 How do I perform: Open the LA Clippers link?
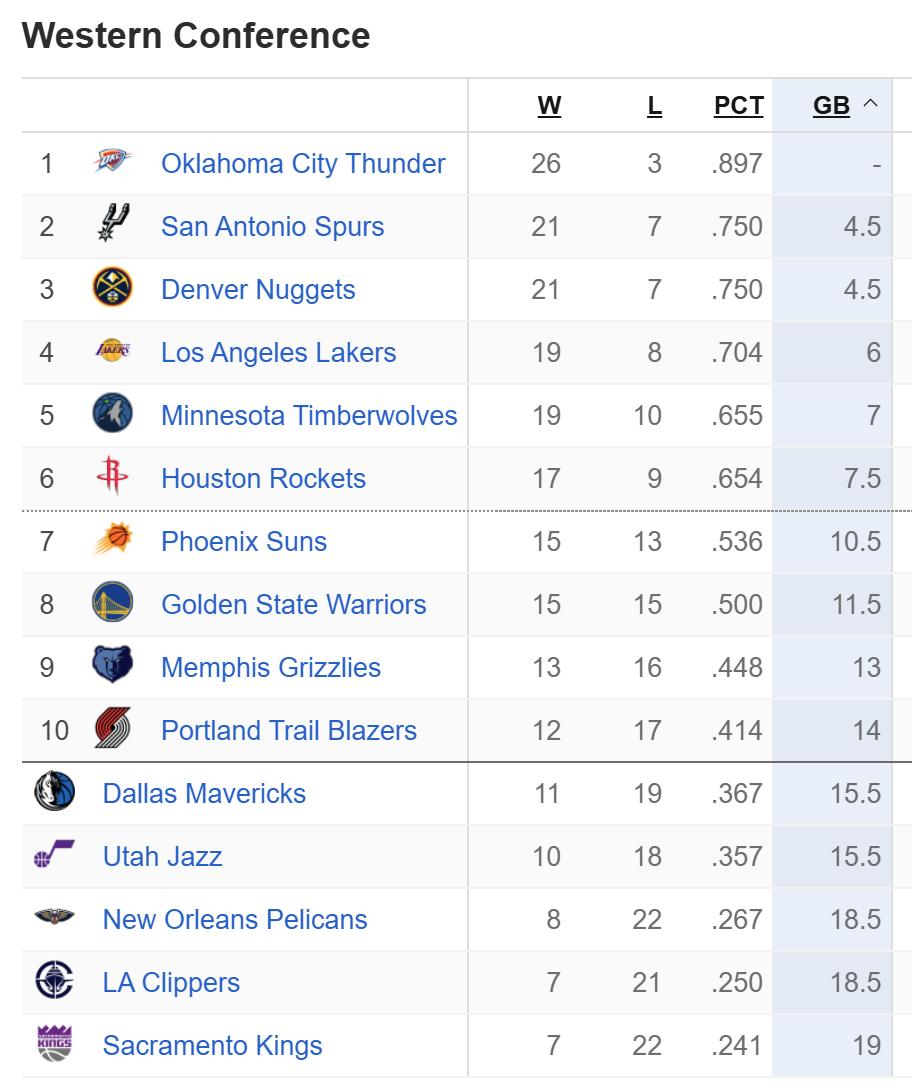pos(171,982)
